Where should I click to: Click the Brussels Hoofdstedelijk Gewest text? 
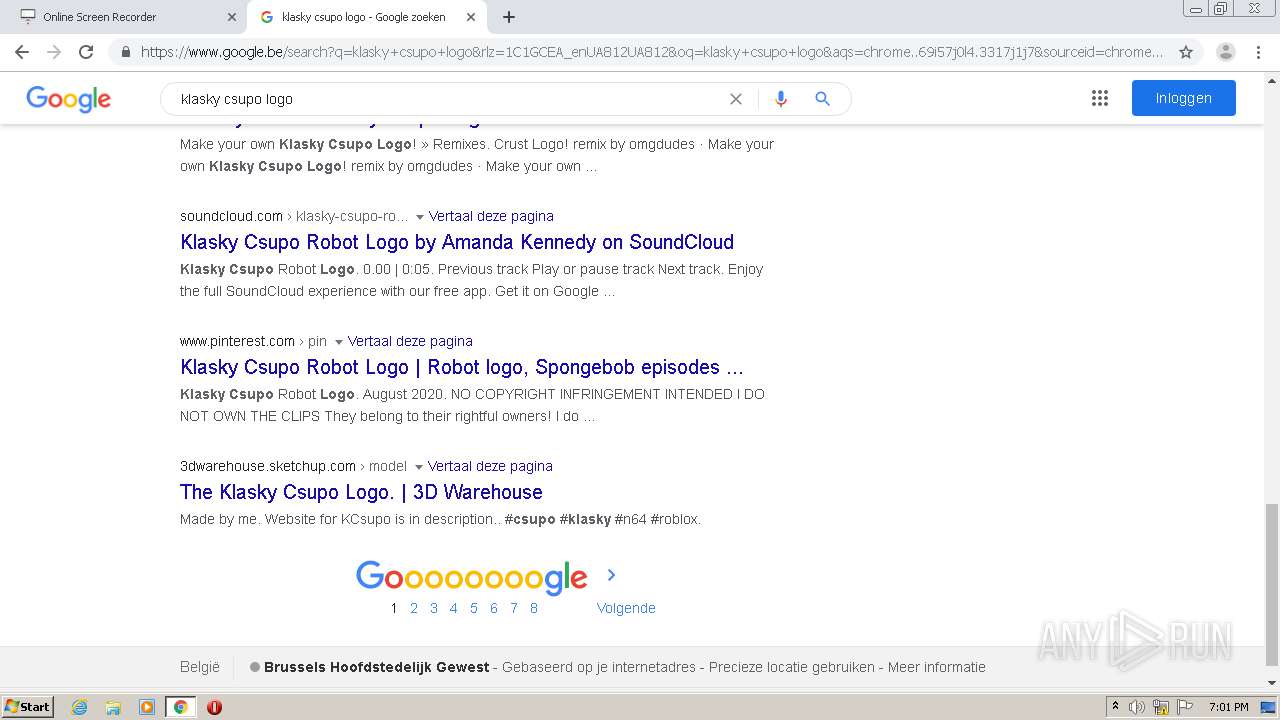[377, 667]
